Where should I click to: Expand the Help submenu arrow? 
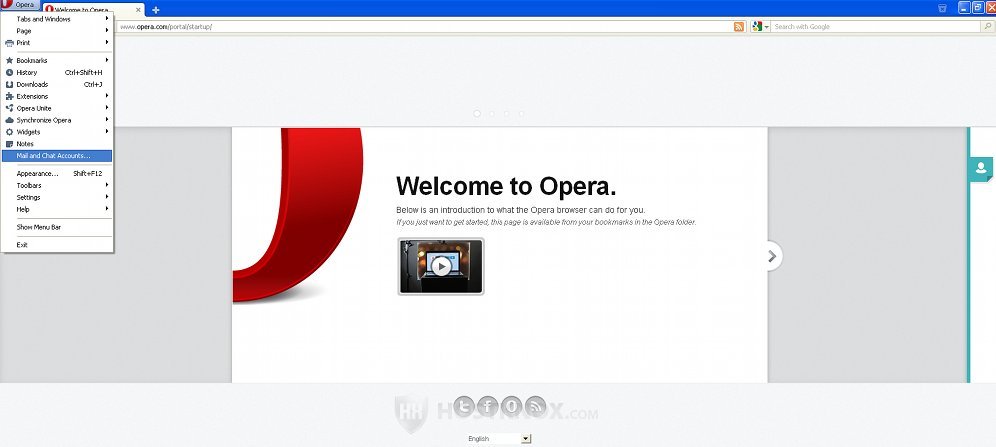[x=107, y=209]
